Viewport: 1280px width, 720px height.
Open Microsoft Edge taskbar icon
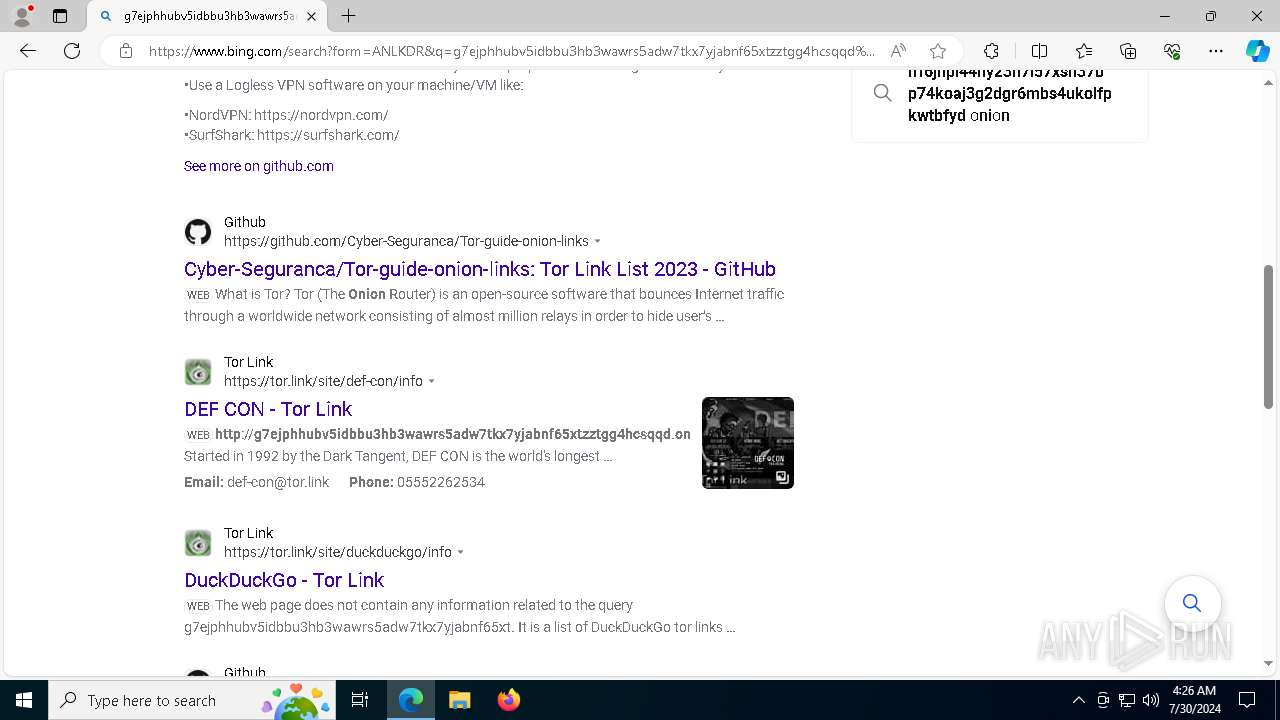point(411,700)
